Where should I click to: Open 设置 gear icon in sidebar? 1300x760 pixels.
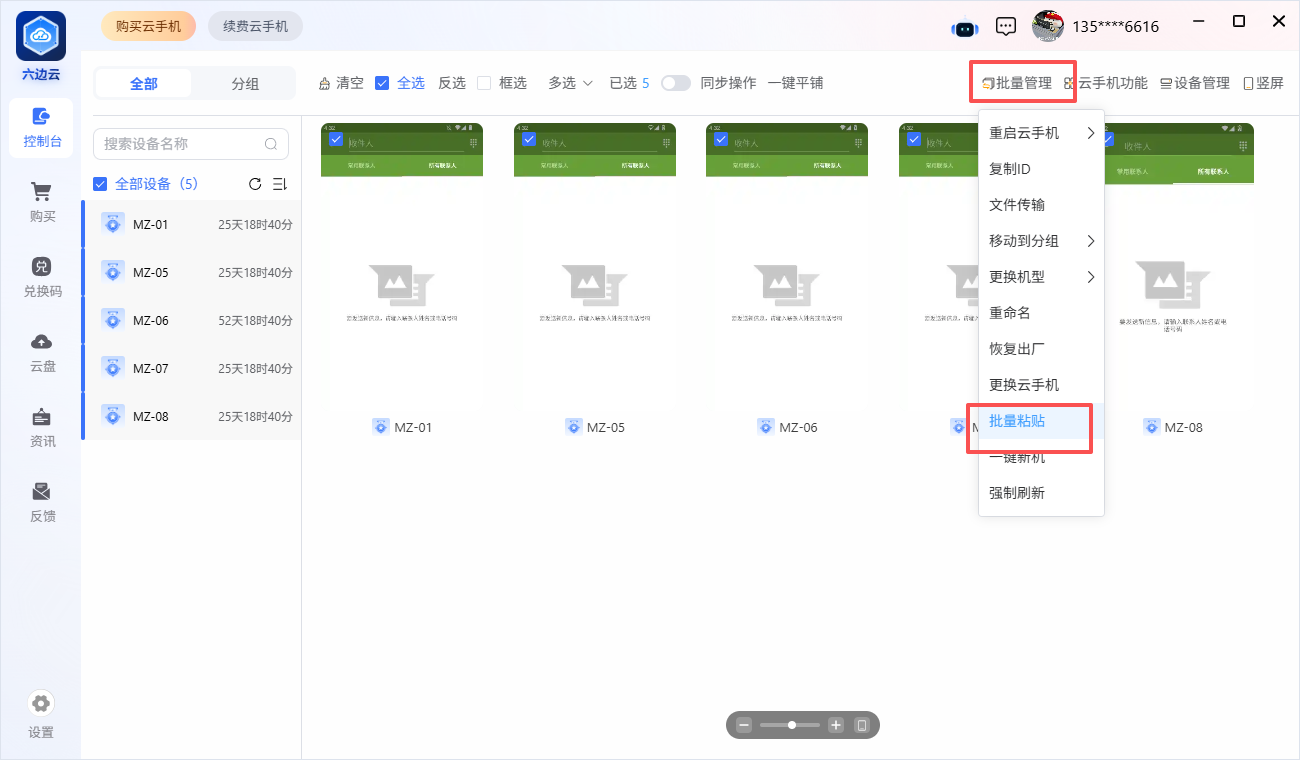click(41, 703)
